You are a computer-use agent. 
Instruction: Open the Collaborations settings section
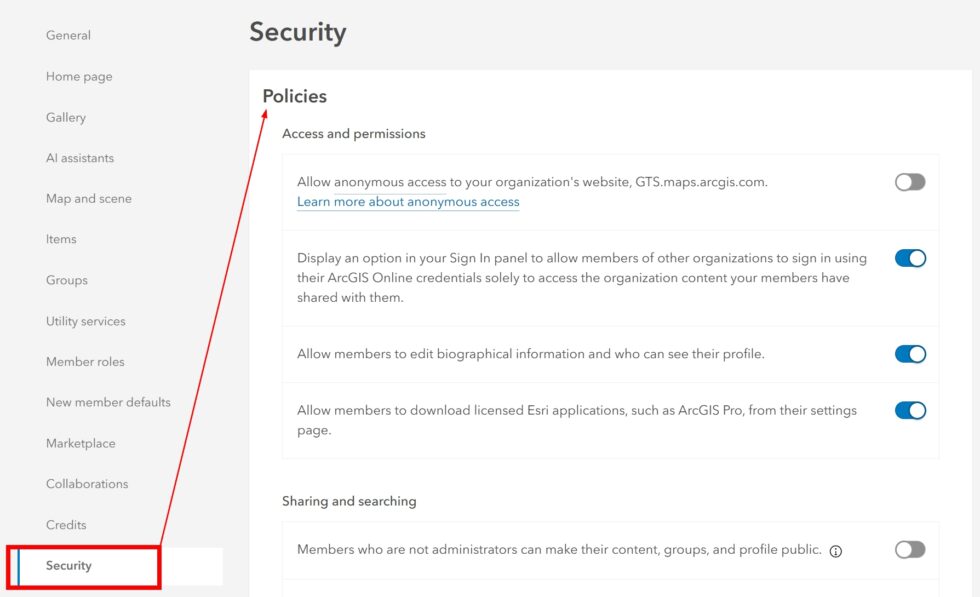(86, 483)
